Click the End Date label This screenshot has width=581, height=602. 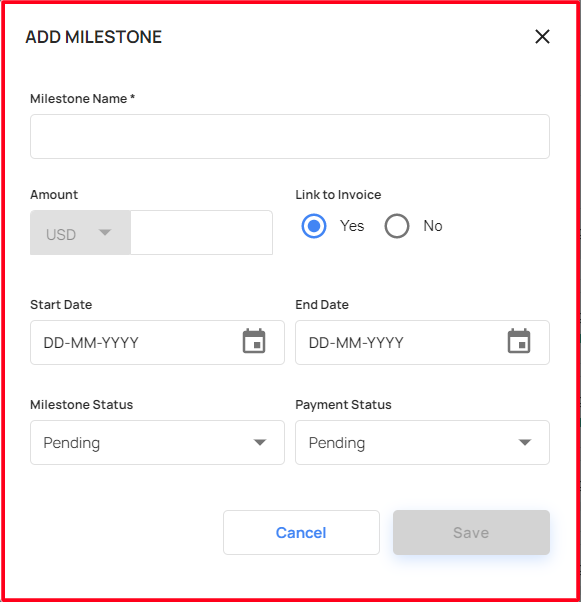click(322, 305)
